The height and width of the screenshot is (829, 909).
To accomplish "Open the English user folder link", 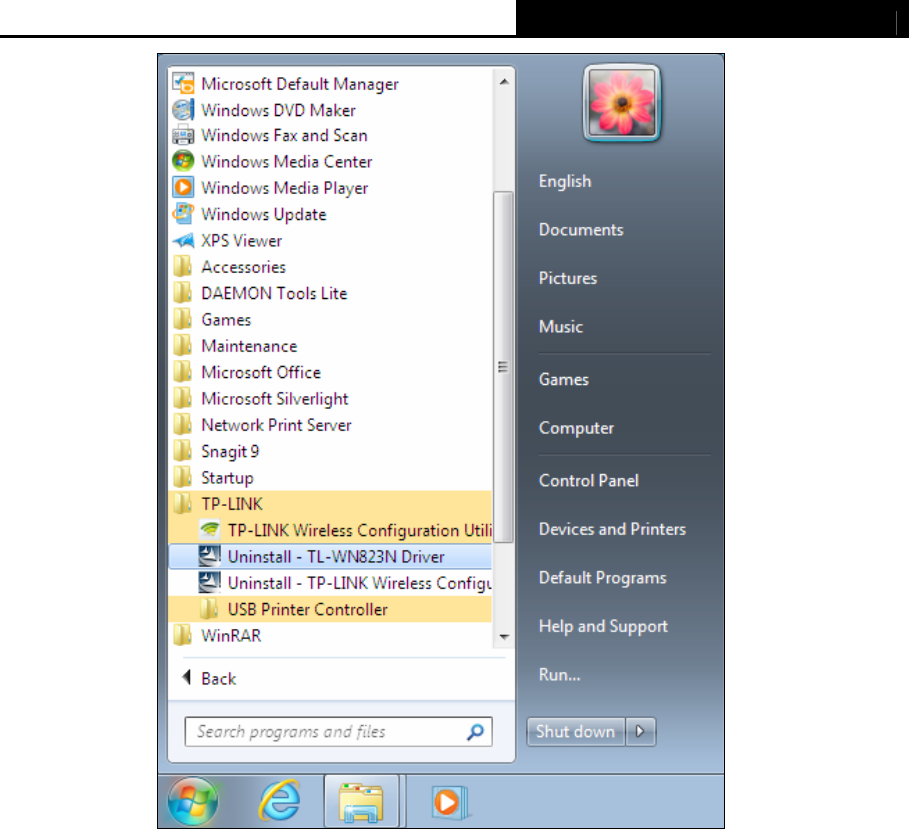I will coord(565,181).
